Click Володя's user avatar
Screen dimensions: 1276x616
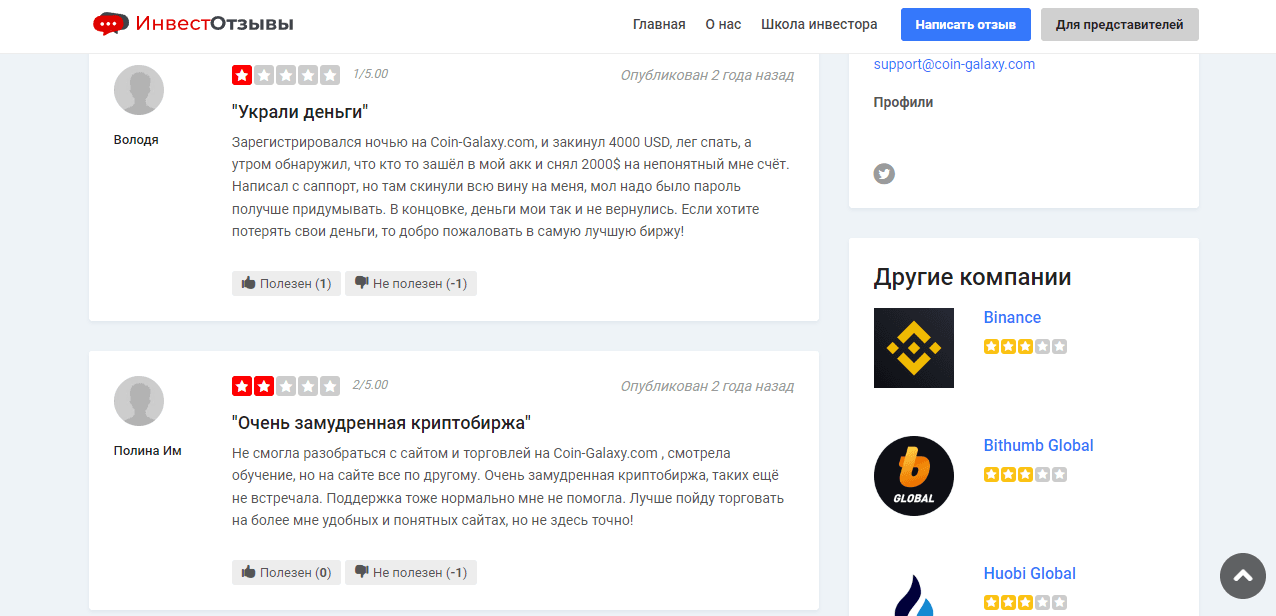pyautogui.click(x=139, y=90)
